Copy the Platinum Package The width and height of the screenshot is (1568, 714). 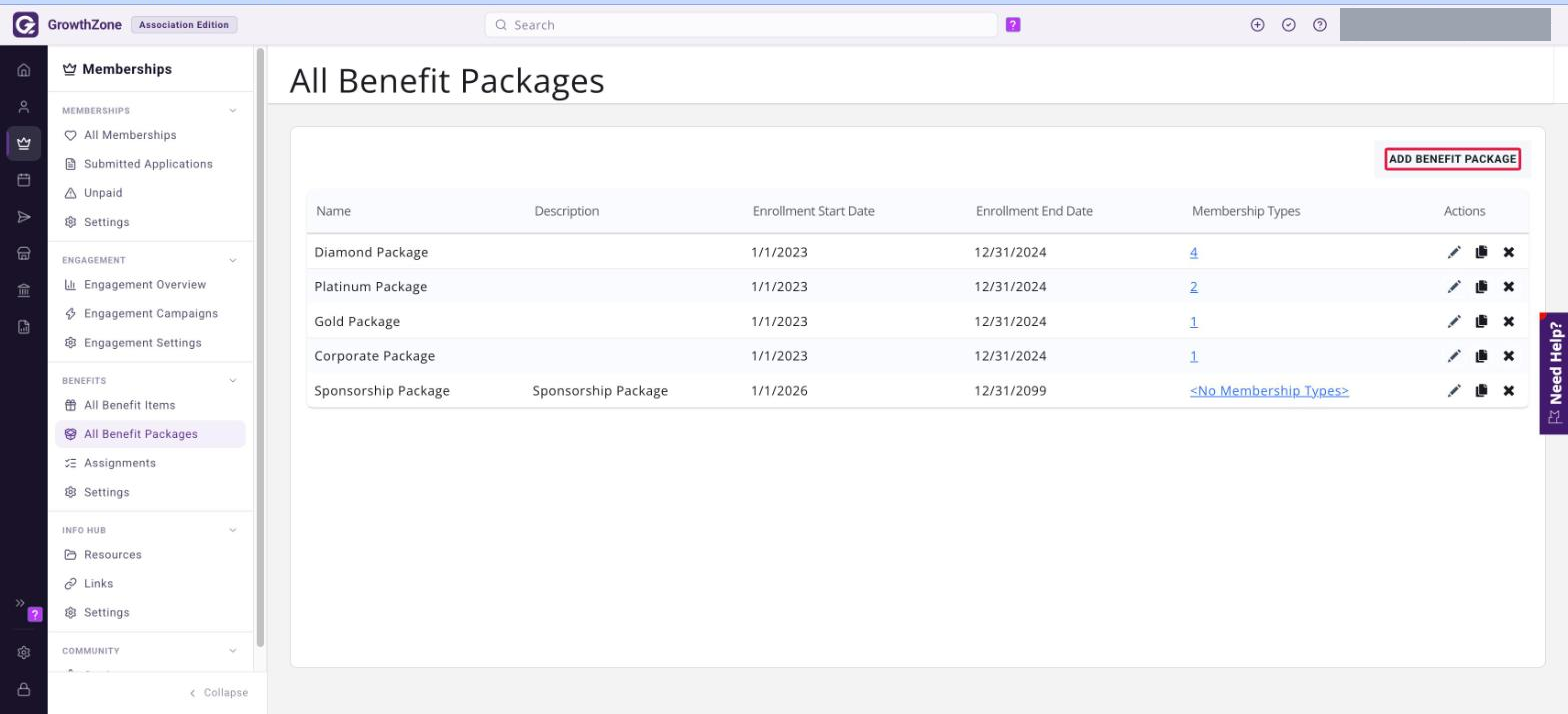point(1481,287)
